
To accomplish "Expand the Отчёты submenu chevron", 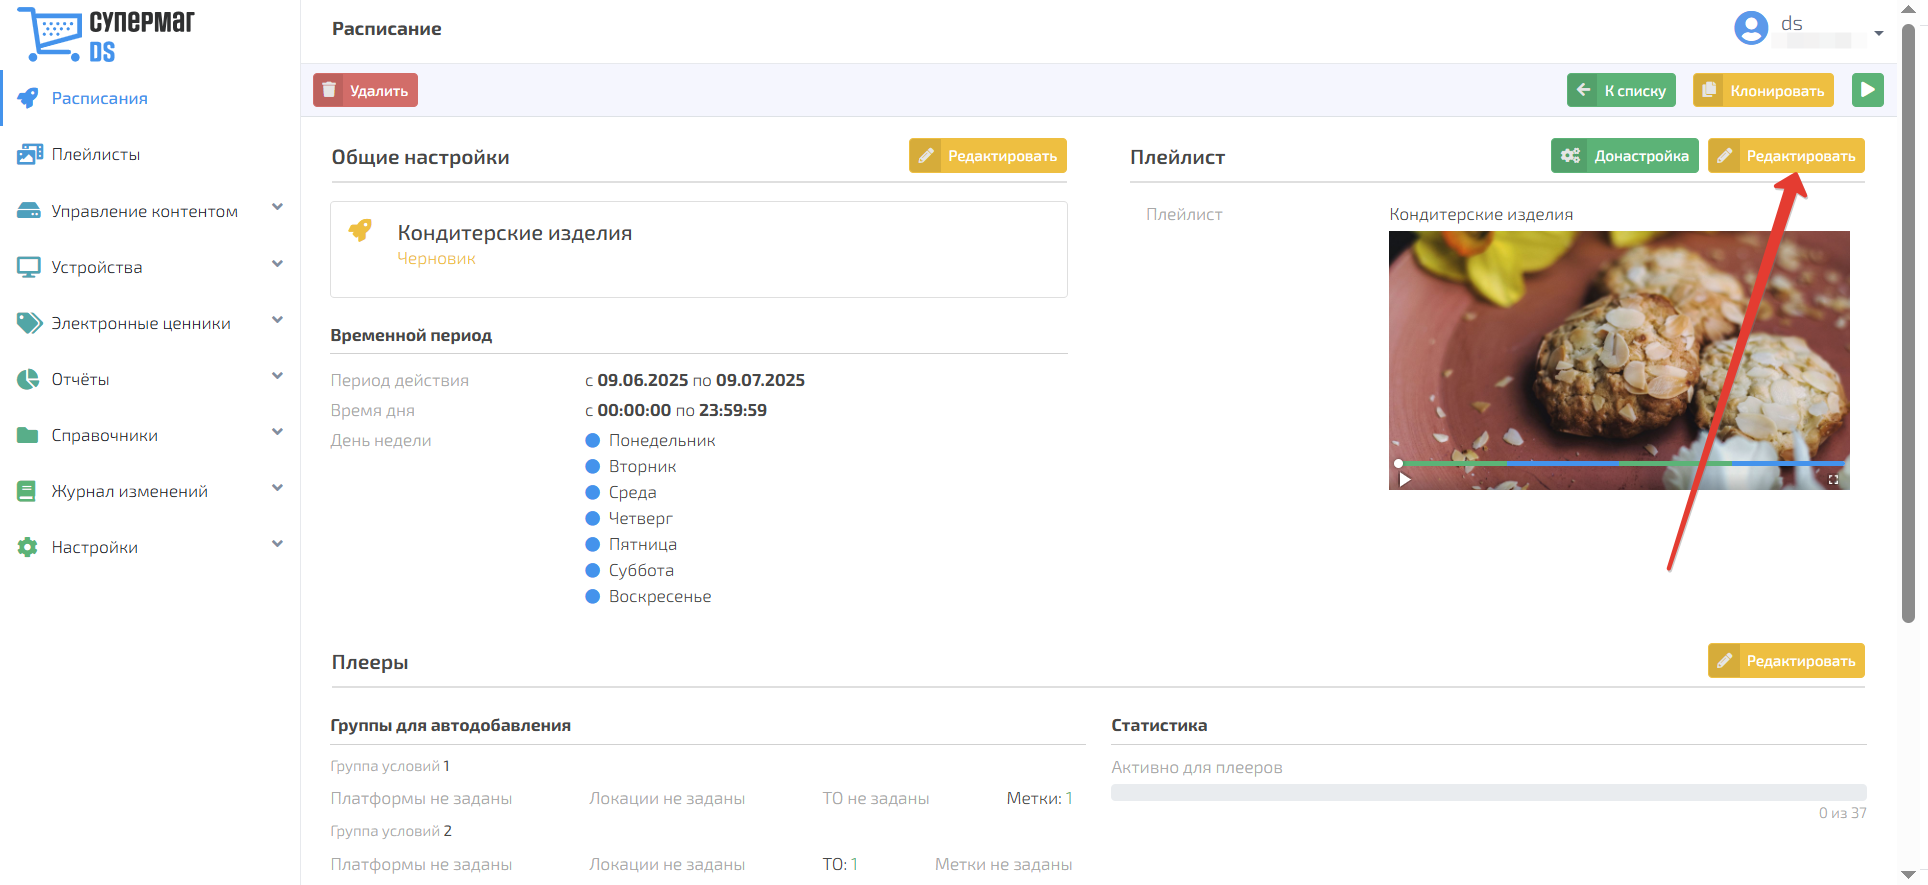I will pos(278,375).
